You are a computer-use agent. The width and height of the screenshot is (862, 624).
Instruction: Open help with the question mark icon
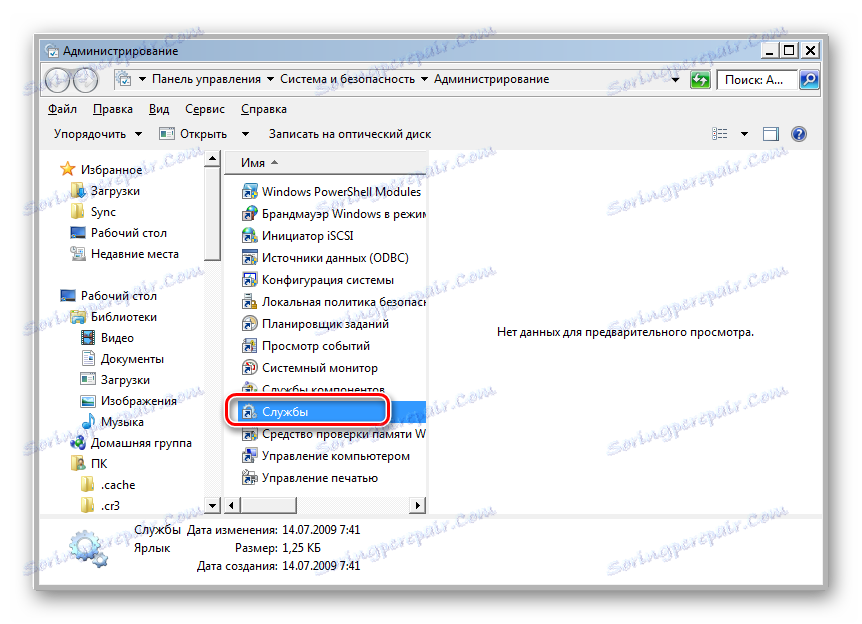(x=798, y=134)
